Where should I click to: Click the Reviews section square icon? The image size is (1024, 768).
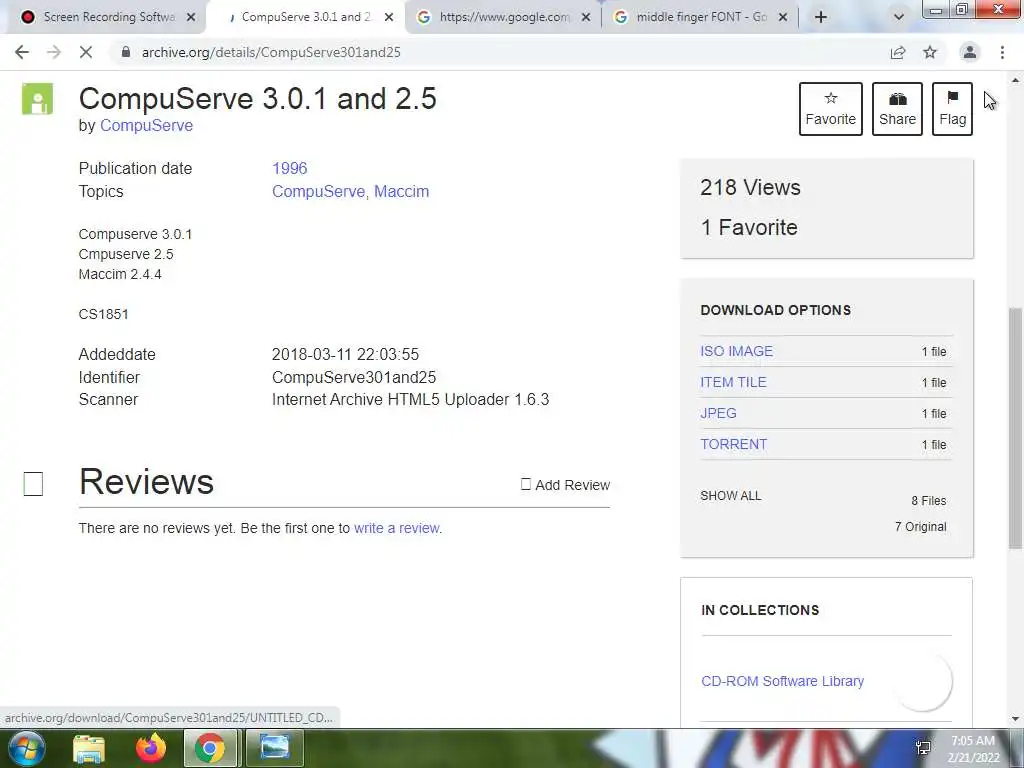[x=33, y=484]
